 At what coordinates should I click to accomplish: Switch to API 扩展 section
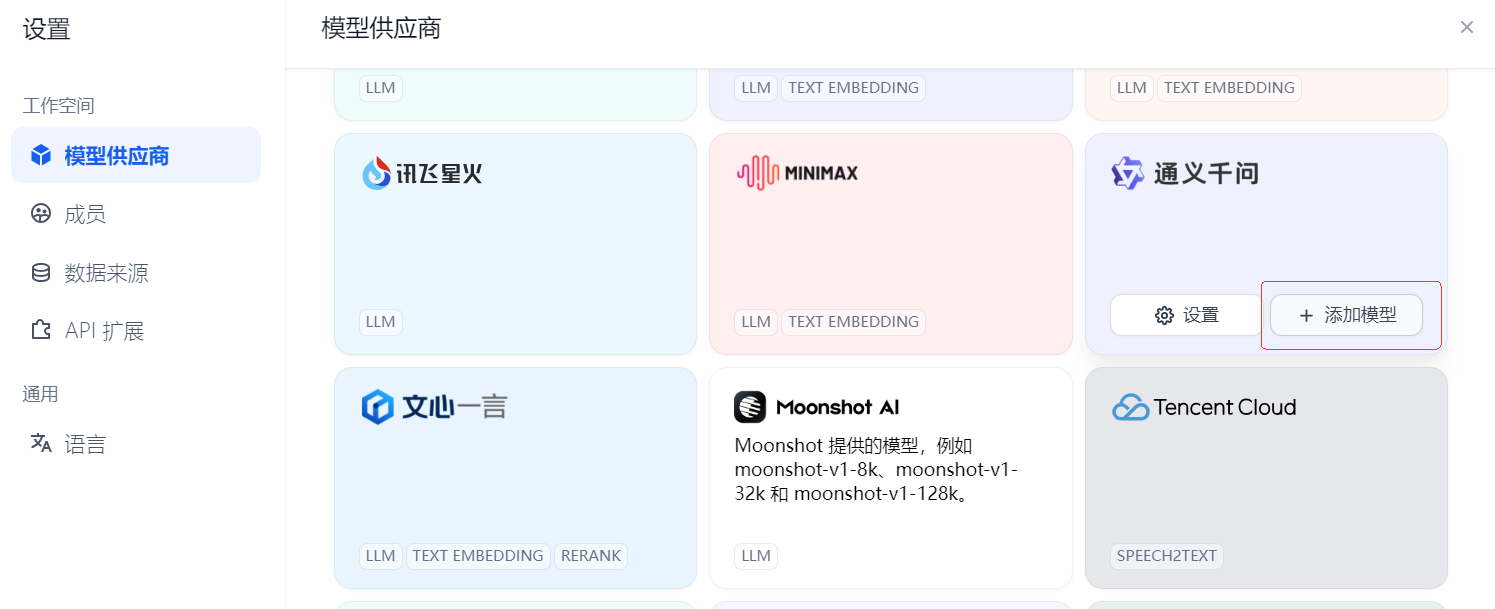[x=104, y=331]
